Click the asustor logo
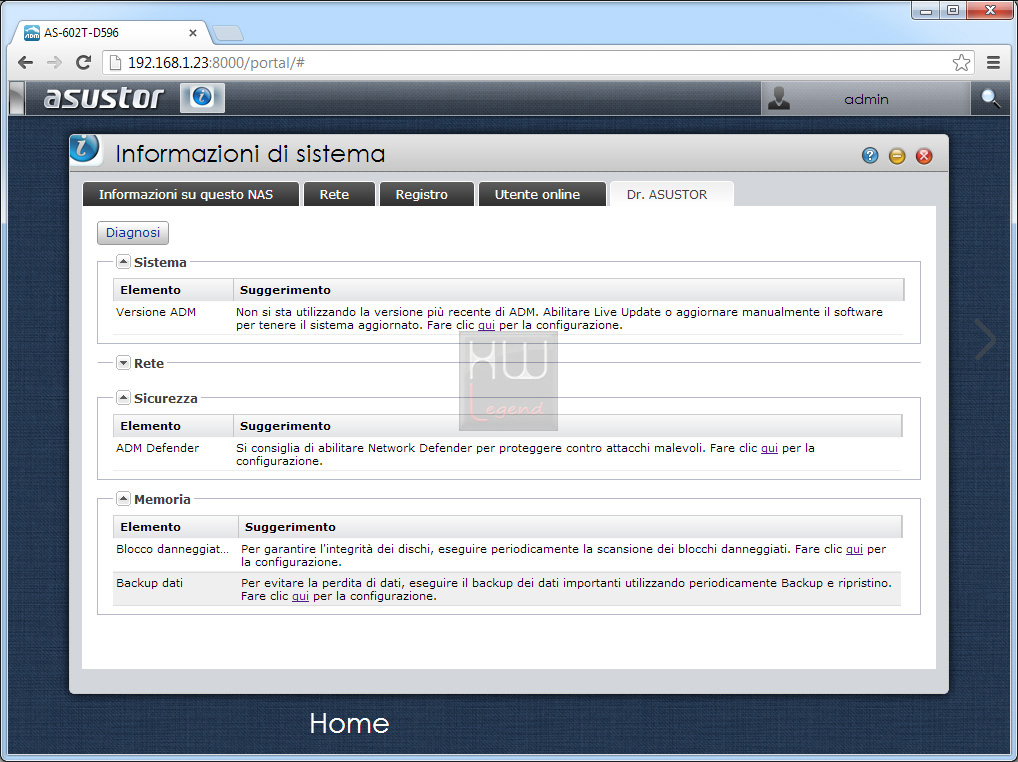Image resolution: width=1018 pixels, height=762 pixels. (103, 98)
